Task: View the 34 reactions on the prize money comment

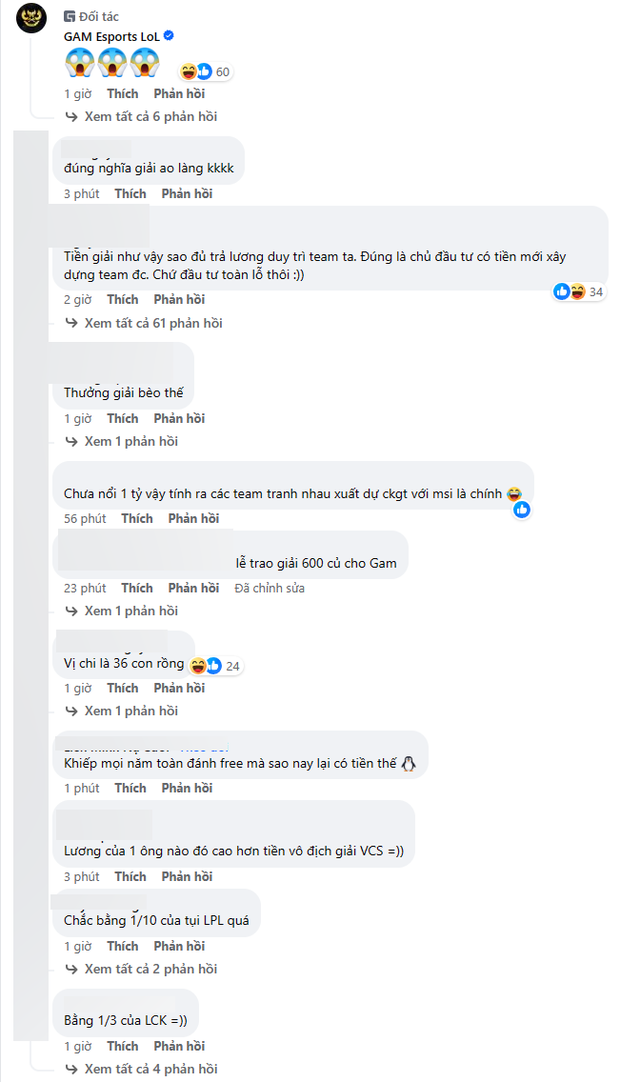Action: pos(581,292)
